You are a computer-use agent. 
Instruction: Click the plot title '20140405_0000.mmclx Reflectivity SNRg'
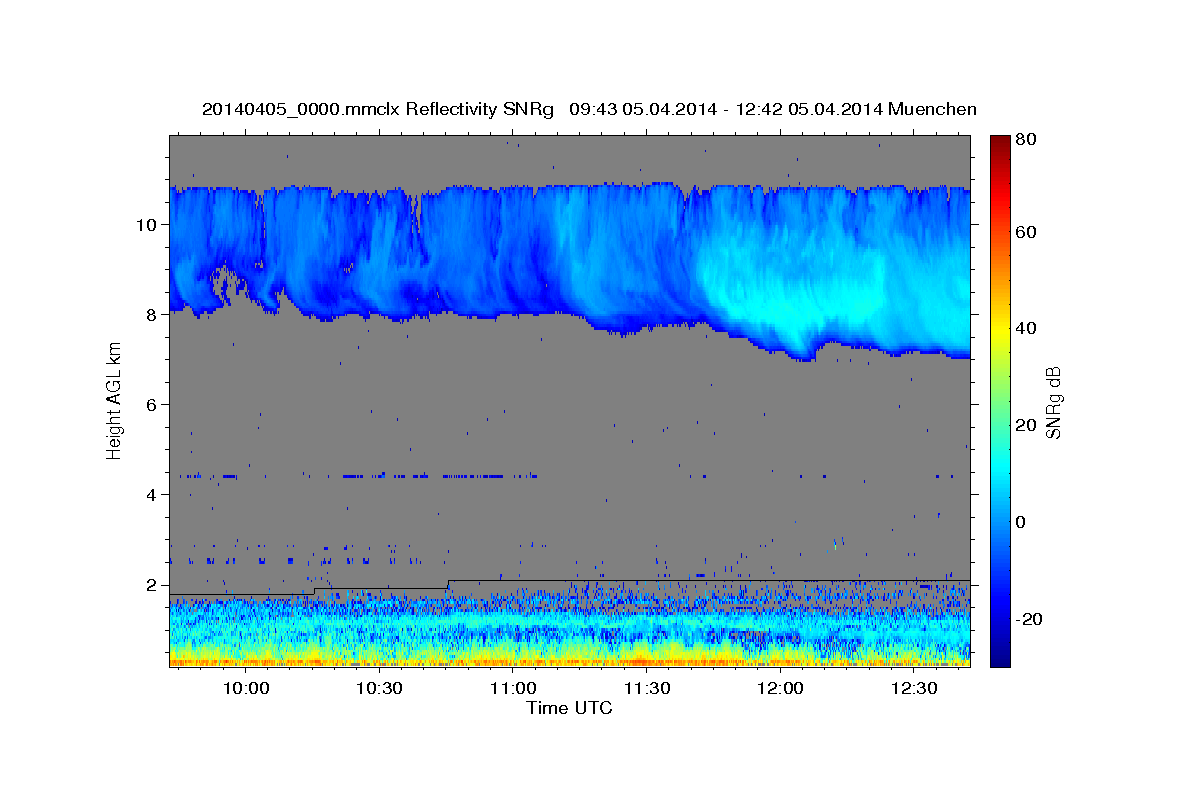point(378,109)
